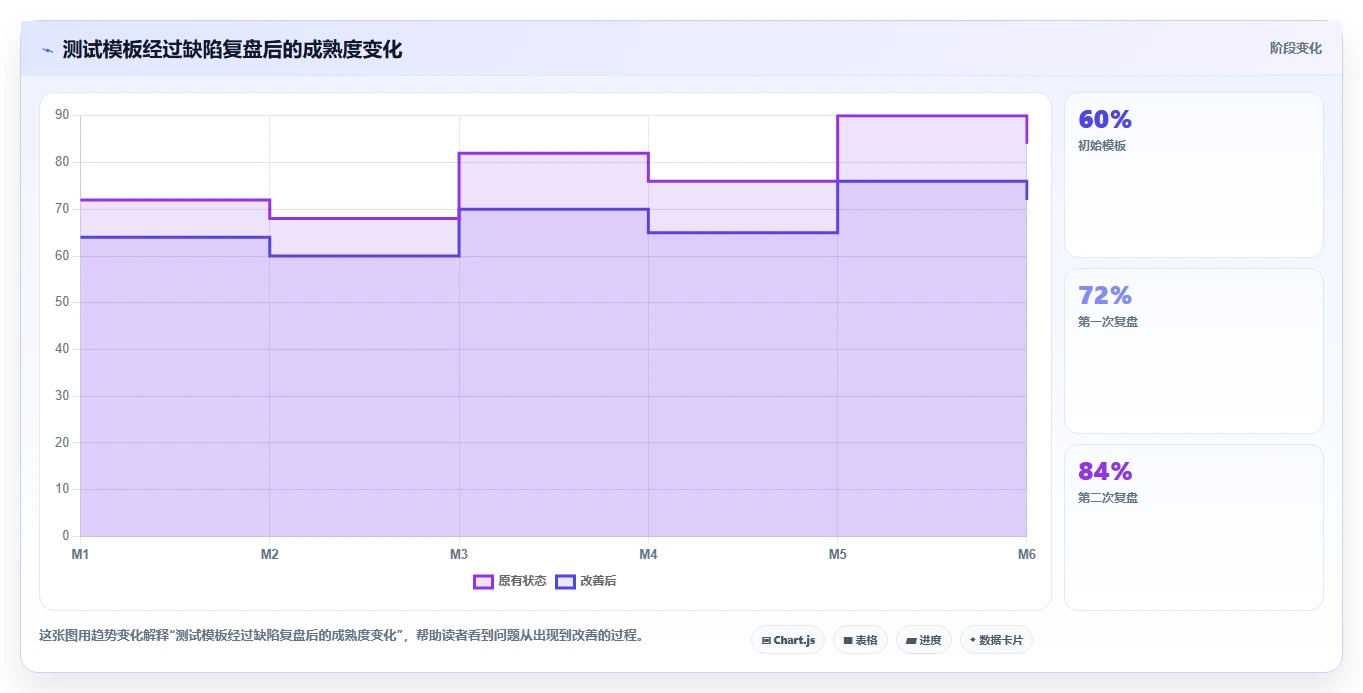Click the 0 y-axis tick label
Screen dimensions: 1363x693
coord(65,536)
